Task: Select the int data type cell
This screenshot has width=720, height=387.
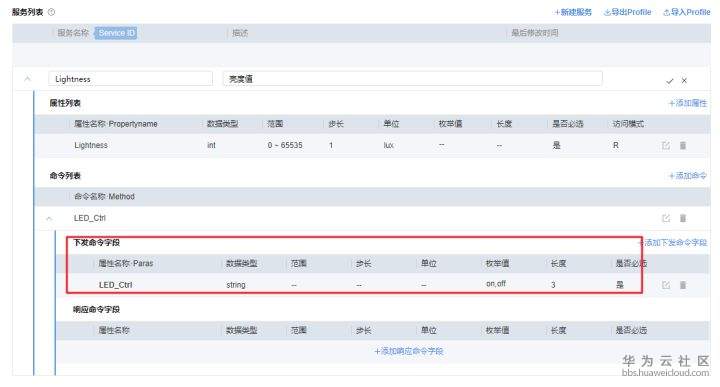Action: 211,146
